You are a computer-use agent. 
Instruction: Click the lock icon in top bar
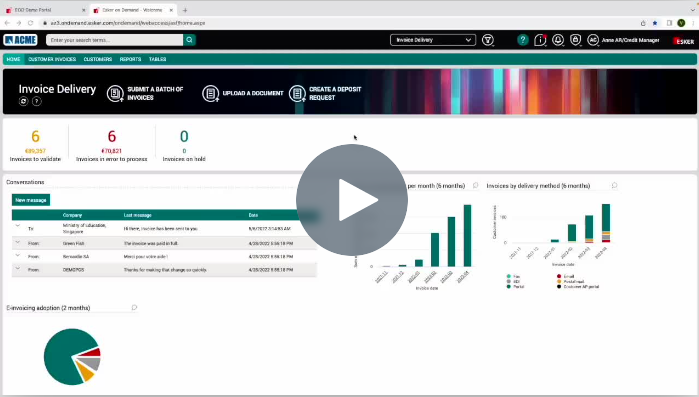[576, 40]
